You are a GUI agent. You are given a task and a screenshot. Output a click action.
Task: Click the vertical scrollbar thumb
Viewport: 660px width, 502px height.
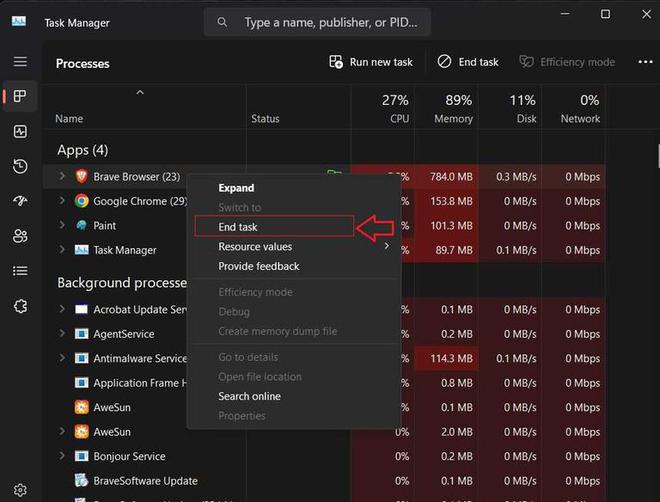click(657, 156)
